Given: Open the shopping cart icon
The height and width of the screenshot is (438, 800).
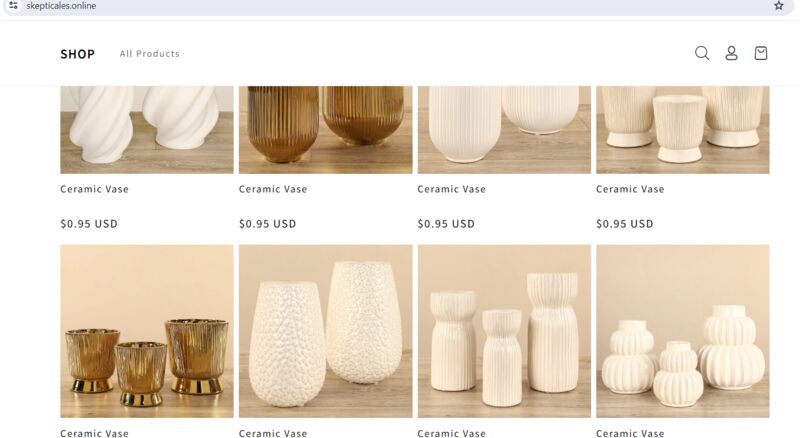Looking at the screenshot, I should coord(761,53).
